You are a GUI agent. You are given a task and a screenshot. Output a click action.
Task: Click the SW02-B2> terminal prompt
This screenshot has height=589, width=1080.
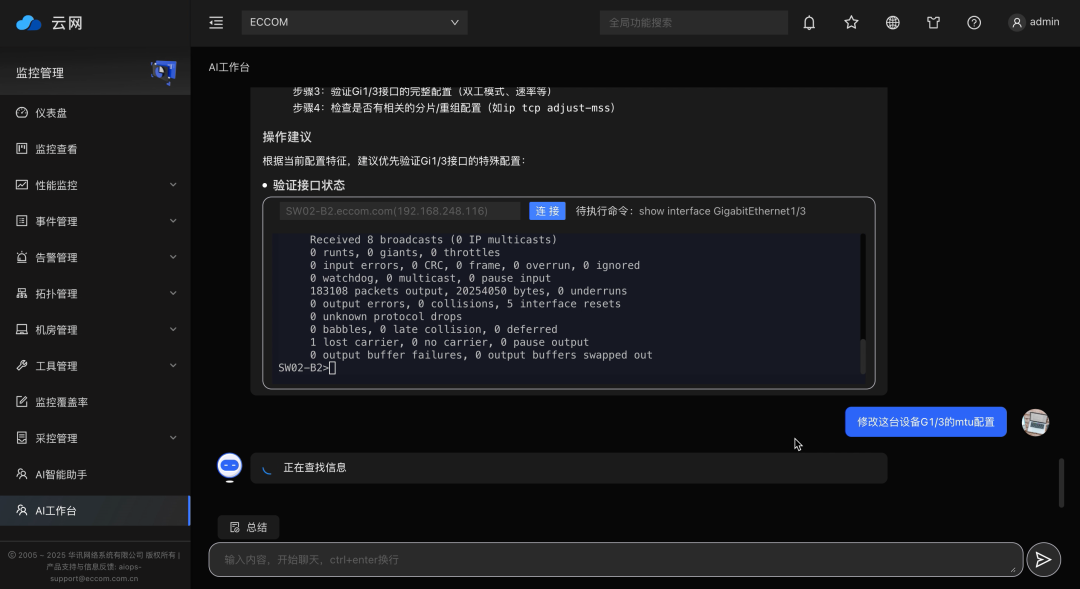click(304, 368)
